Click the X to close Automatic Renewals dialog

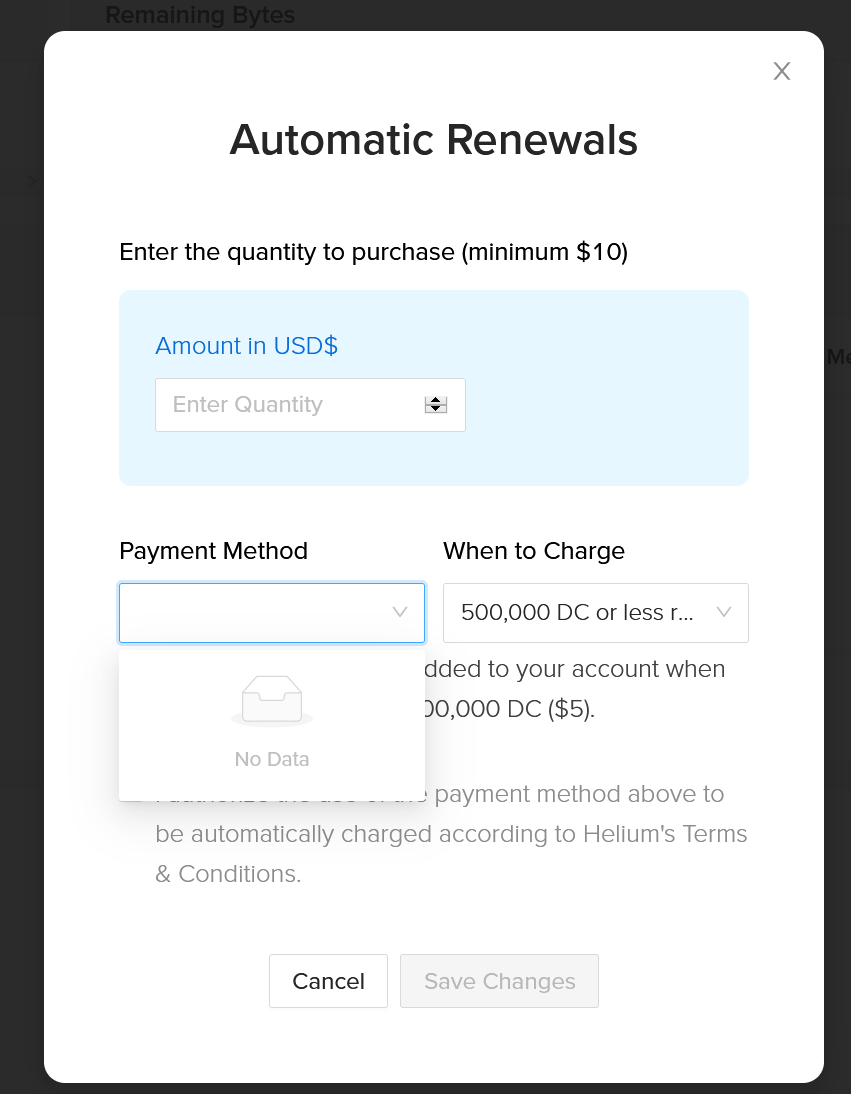(x=781, y=71)
